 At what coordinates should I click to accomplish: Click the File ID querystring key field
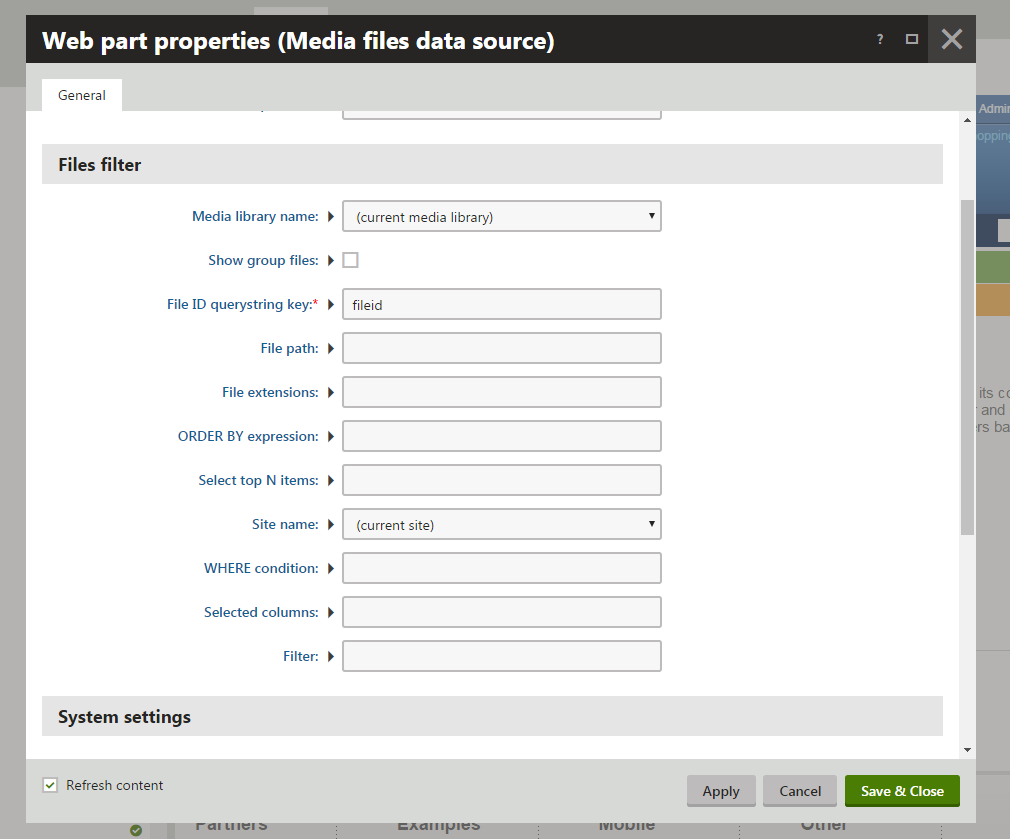[501, 304]
